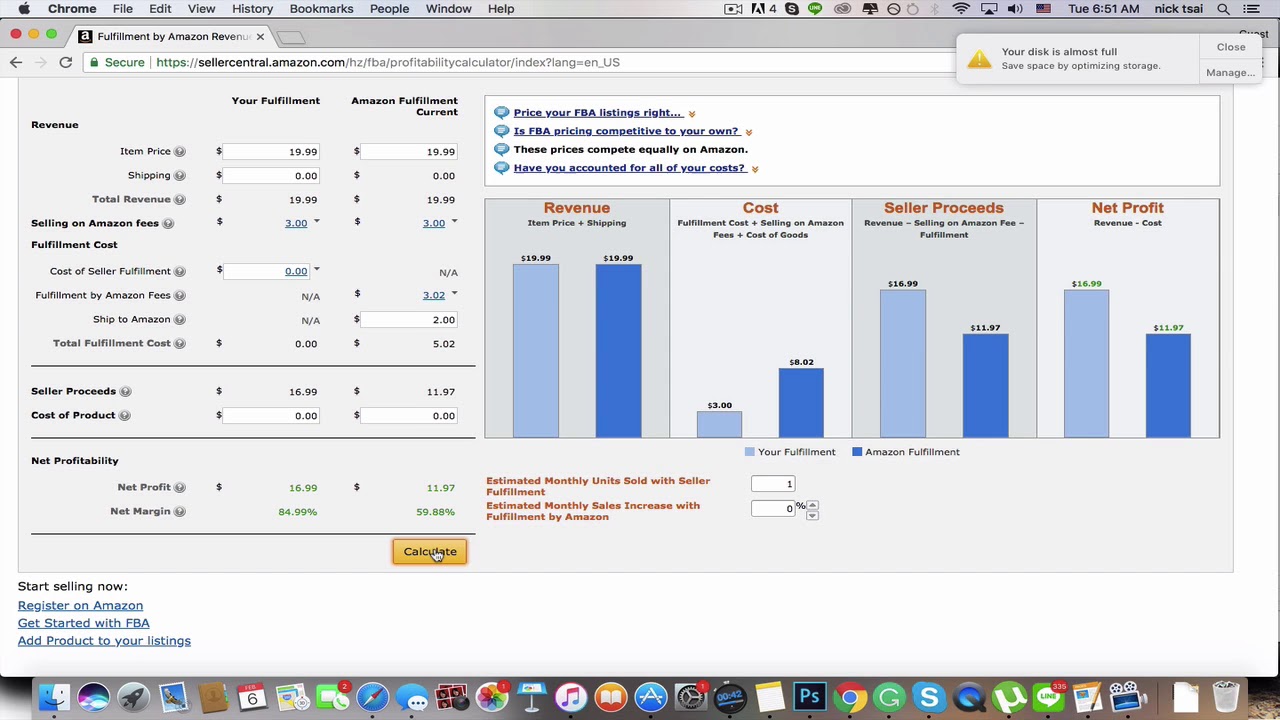Click the Amazon Fulfillment Item Price field

click(409, 152)
